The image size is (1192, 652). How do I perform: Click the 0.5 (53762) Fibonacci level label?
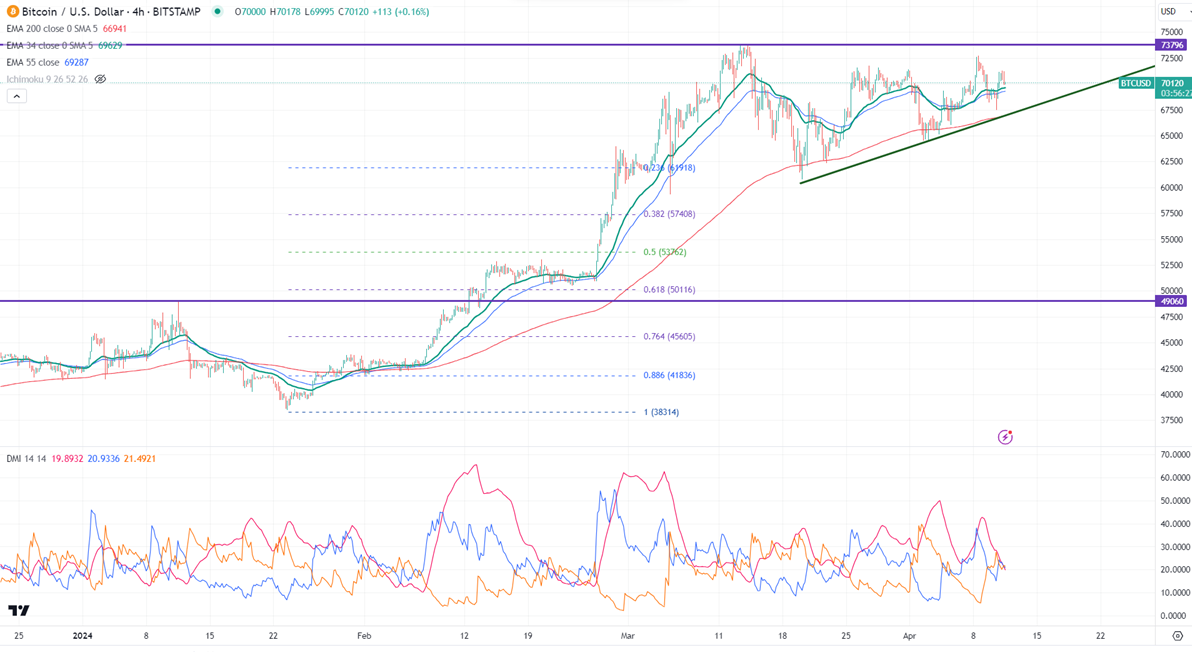pos(665,252)
